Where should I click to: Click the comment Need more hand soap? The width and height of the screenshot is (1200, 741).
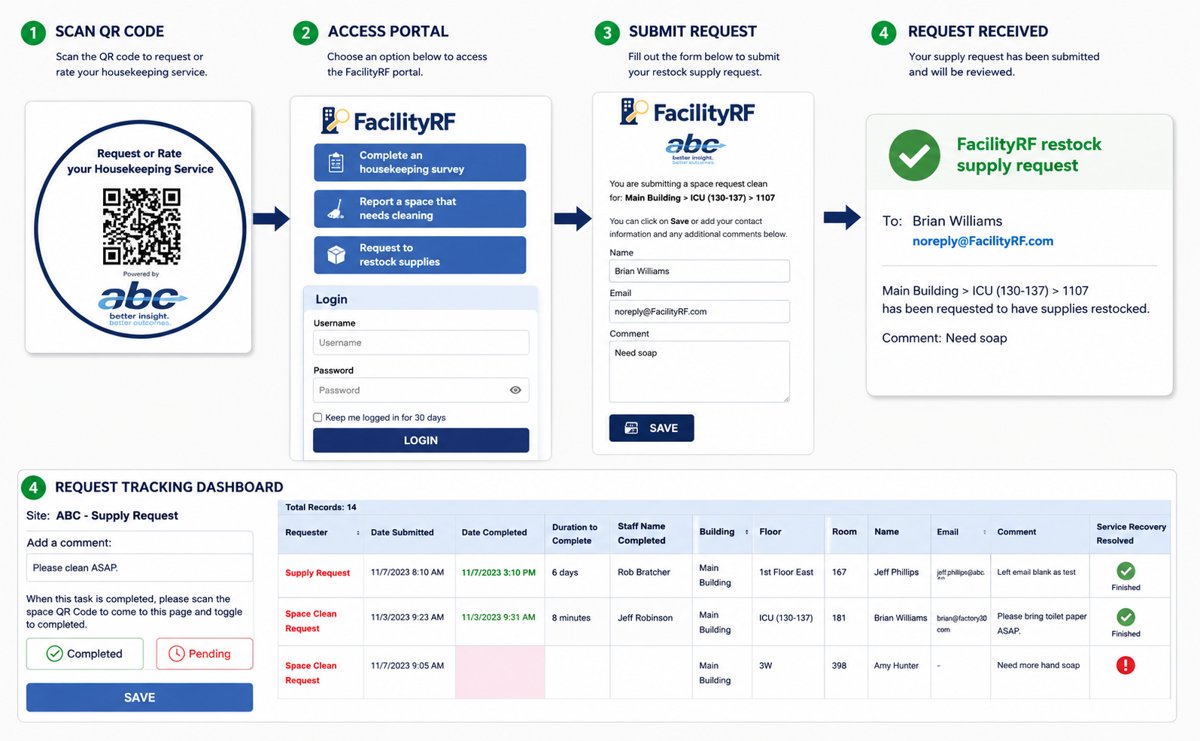1040,665
